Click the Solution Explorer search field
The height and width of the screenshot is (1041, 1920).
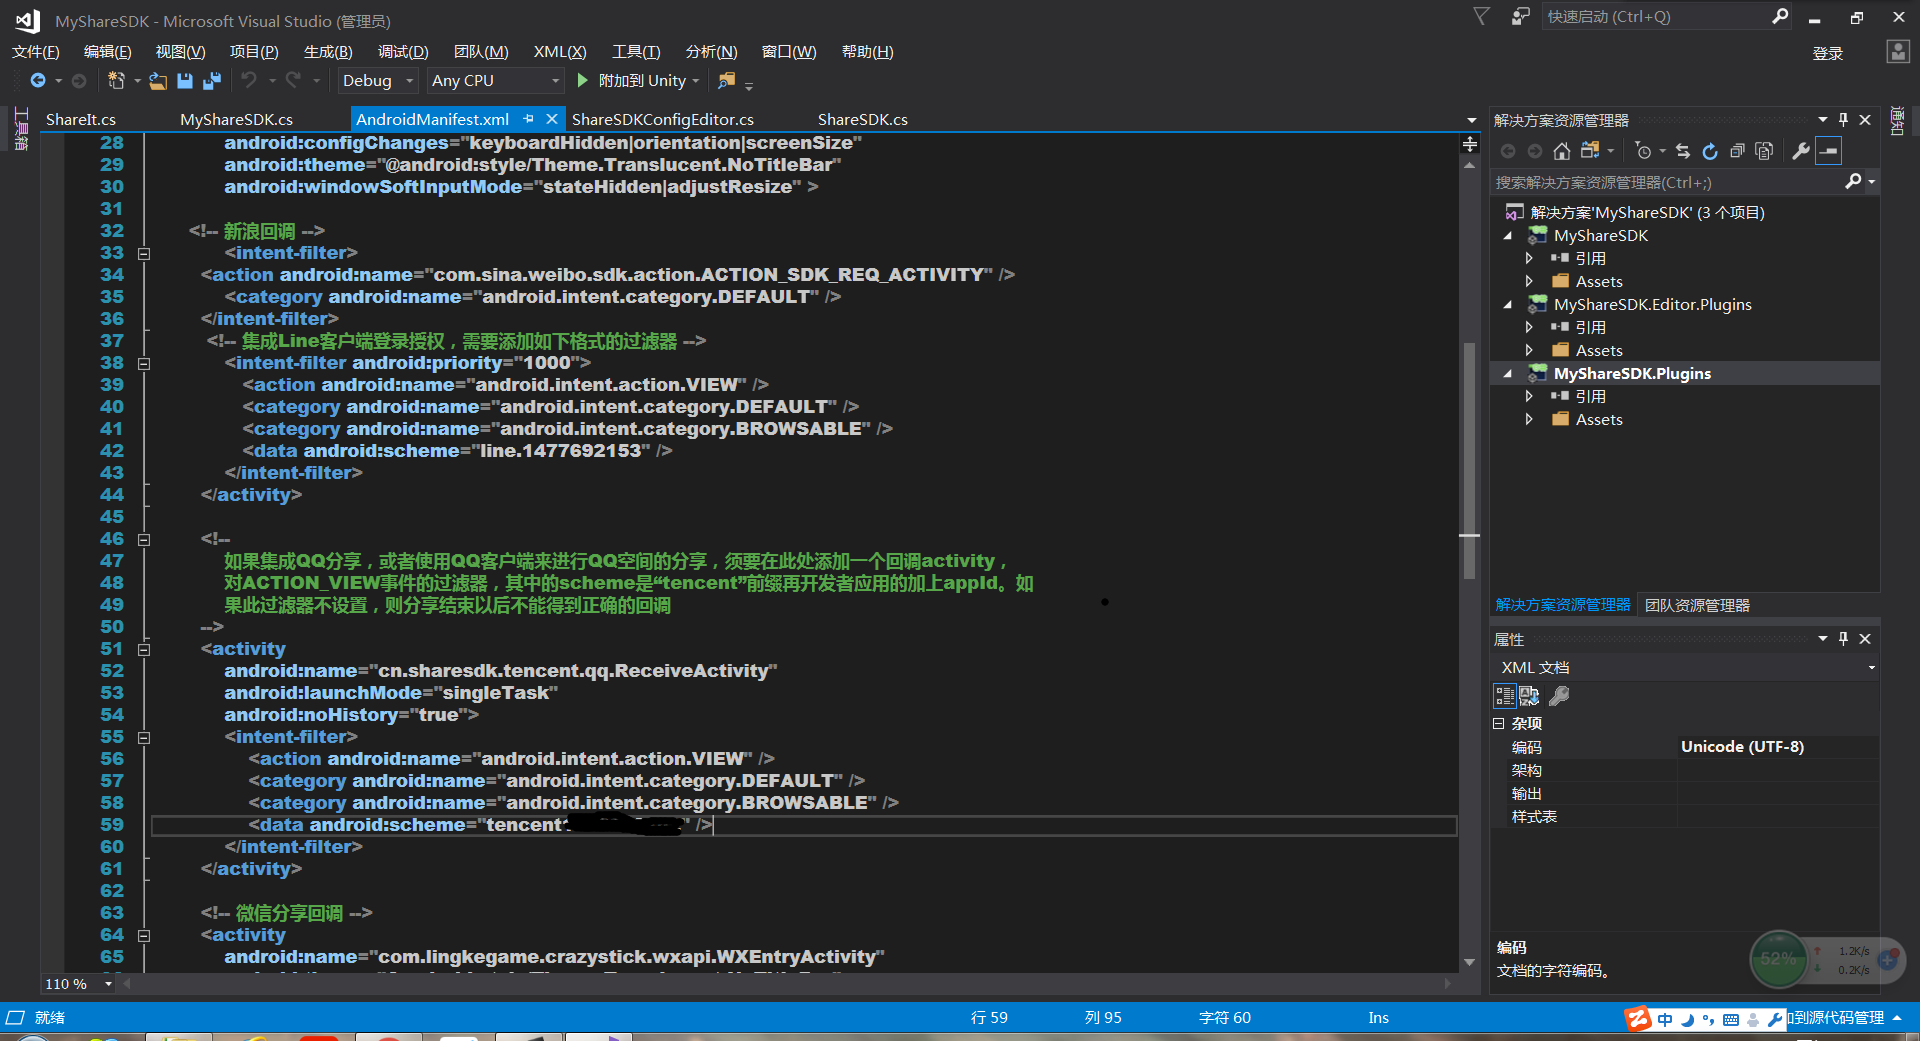[x=1667, y=182]
